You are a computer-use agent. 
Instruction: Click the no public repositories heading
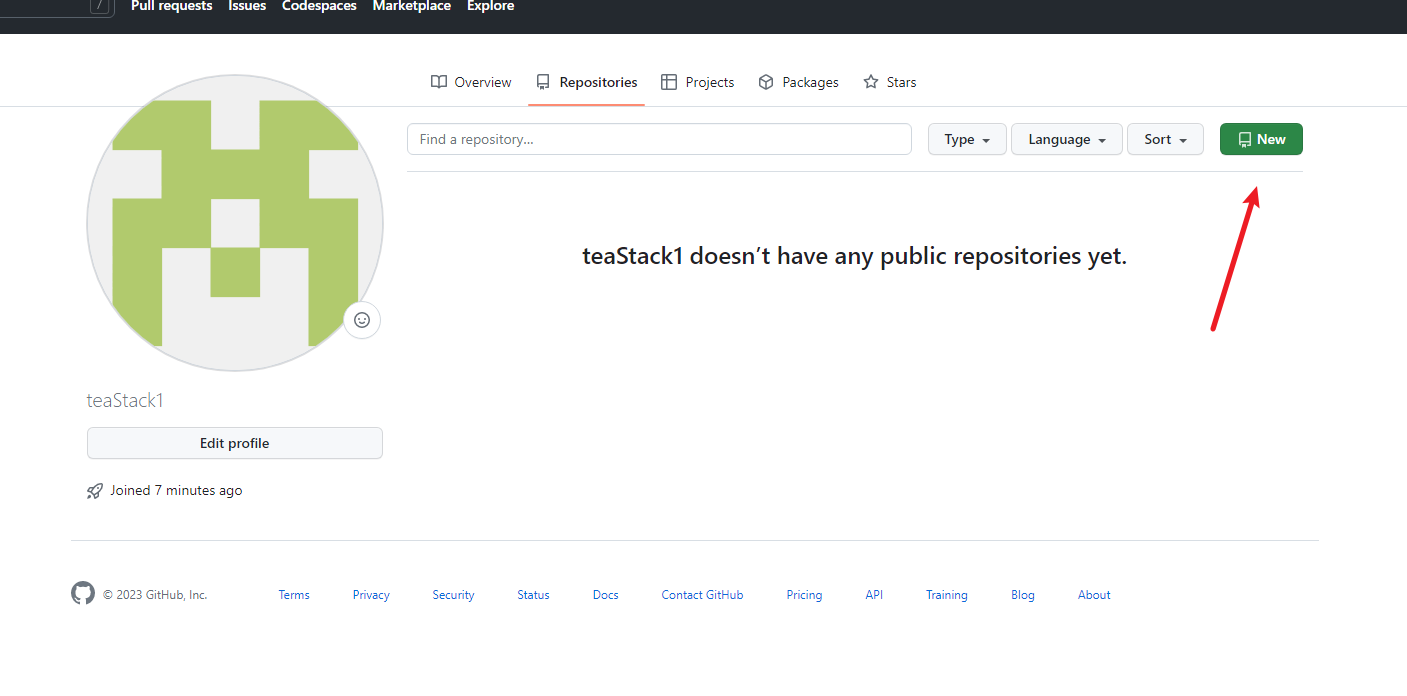click(854, 256)
